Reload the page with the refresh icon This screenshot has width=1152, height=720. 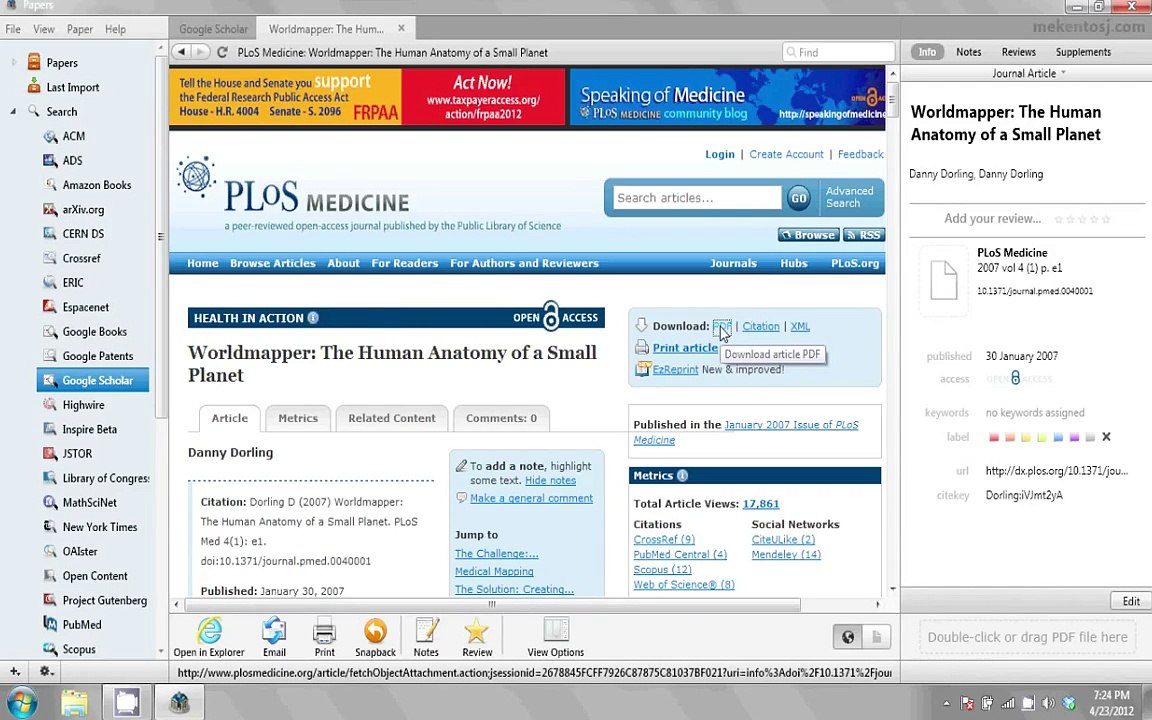click(x=223, y=52)
